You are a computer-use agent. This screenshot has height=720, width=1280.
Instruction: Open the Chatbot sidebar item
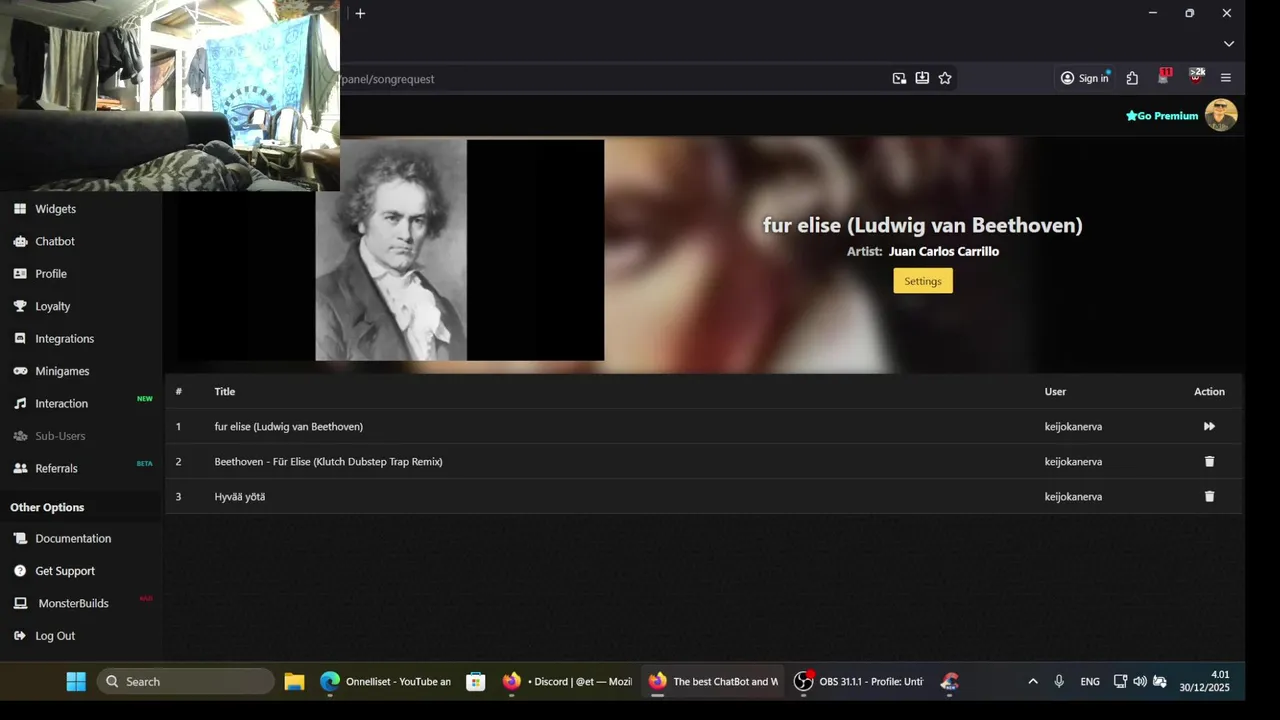point(55,241)
